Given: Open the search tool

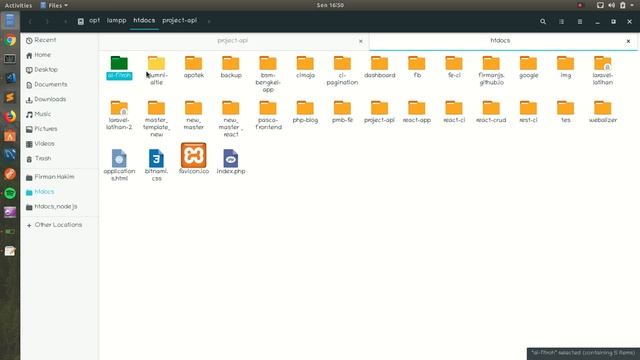Looking at the screenshot, I should [x=543, y=21].
